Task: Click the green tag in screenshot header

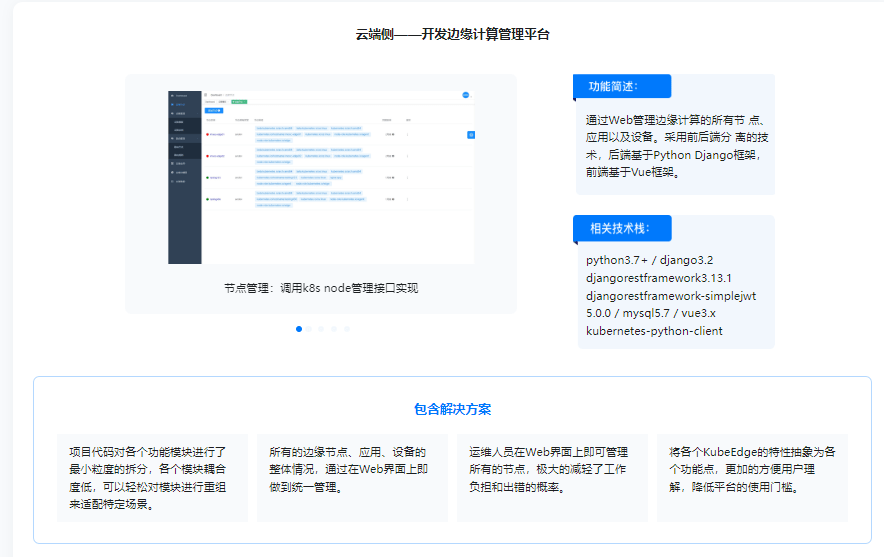Action: 239,102
